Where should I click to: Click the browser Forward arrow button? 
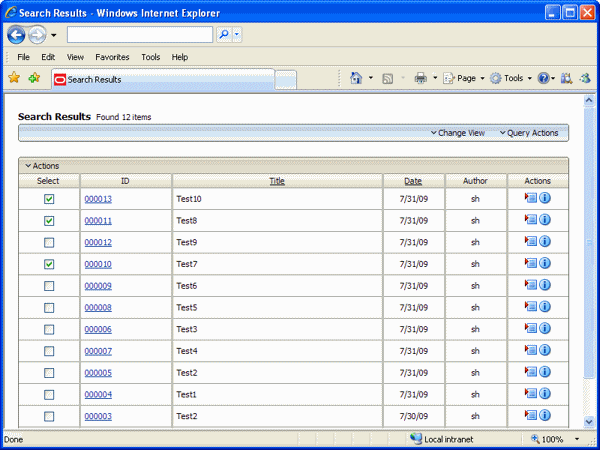(37, 35)
